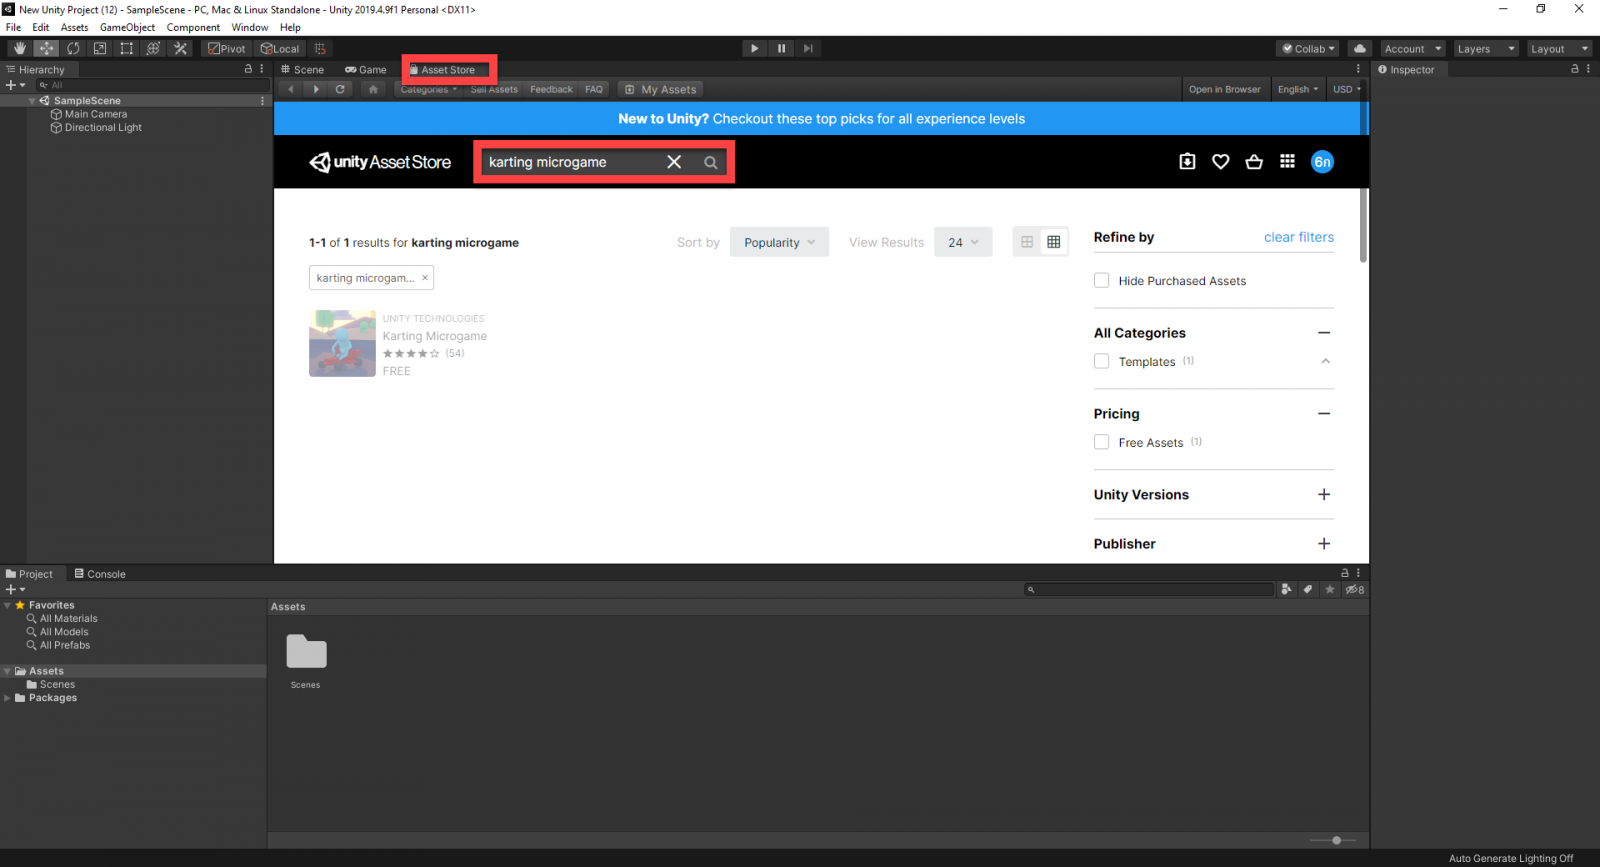
Task: Switch to the Scene tab
Action: tap(303, 70)
